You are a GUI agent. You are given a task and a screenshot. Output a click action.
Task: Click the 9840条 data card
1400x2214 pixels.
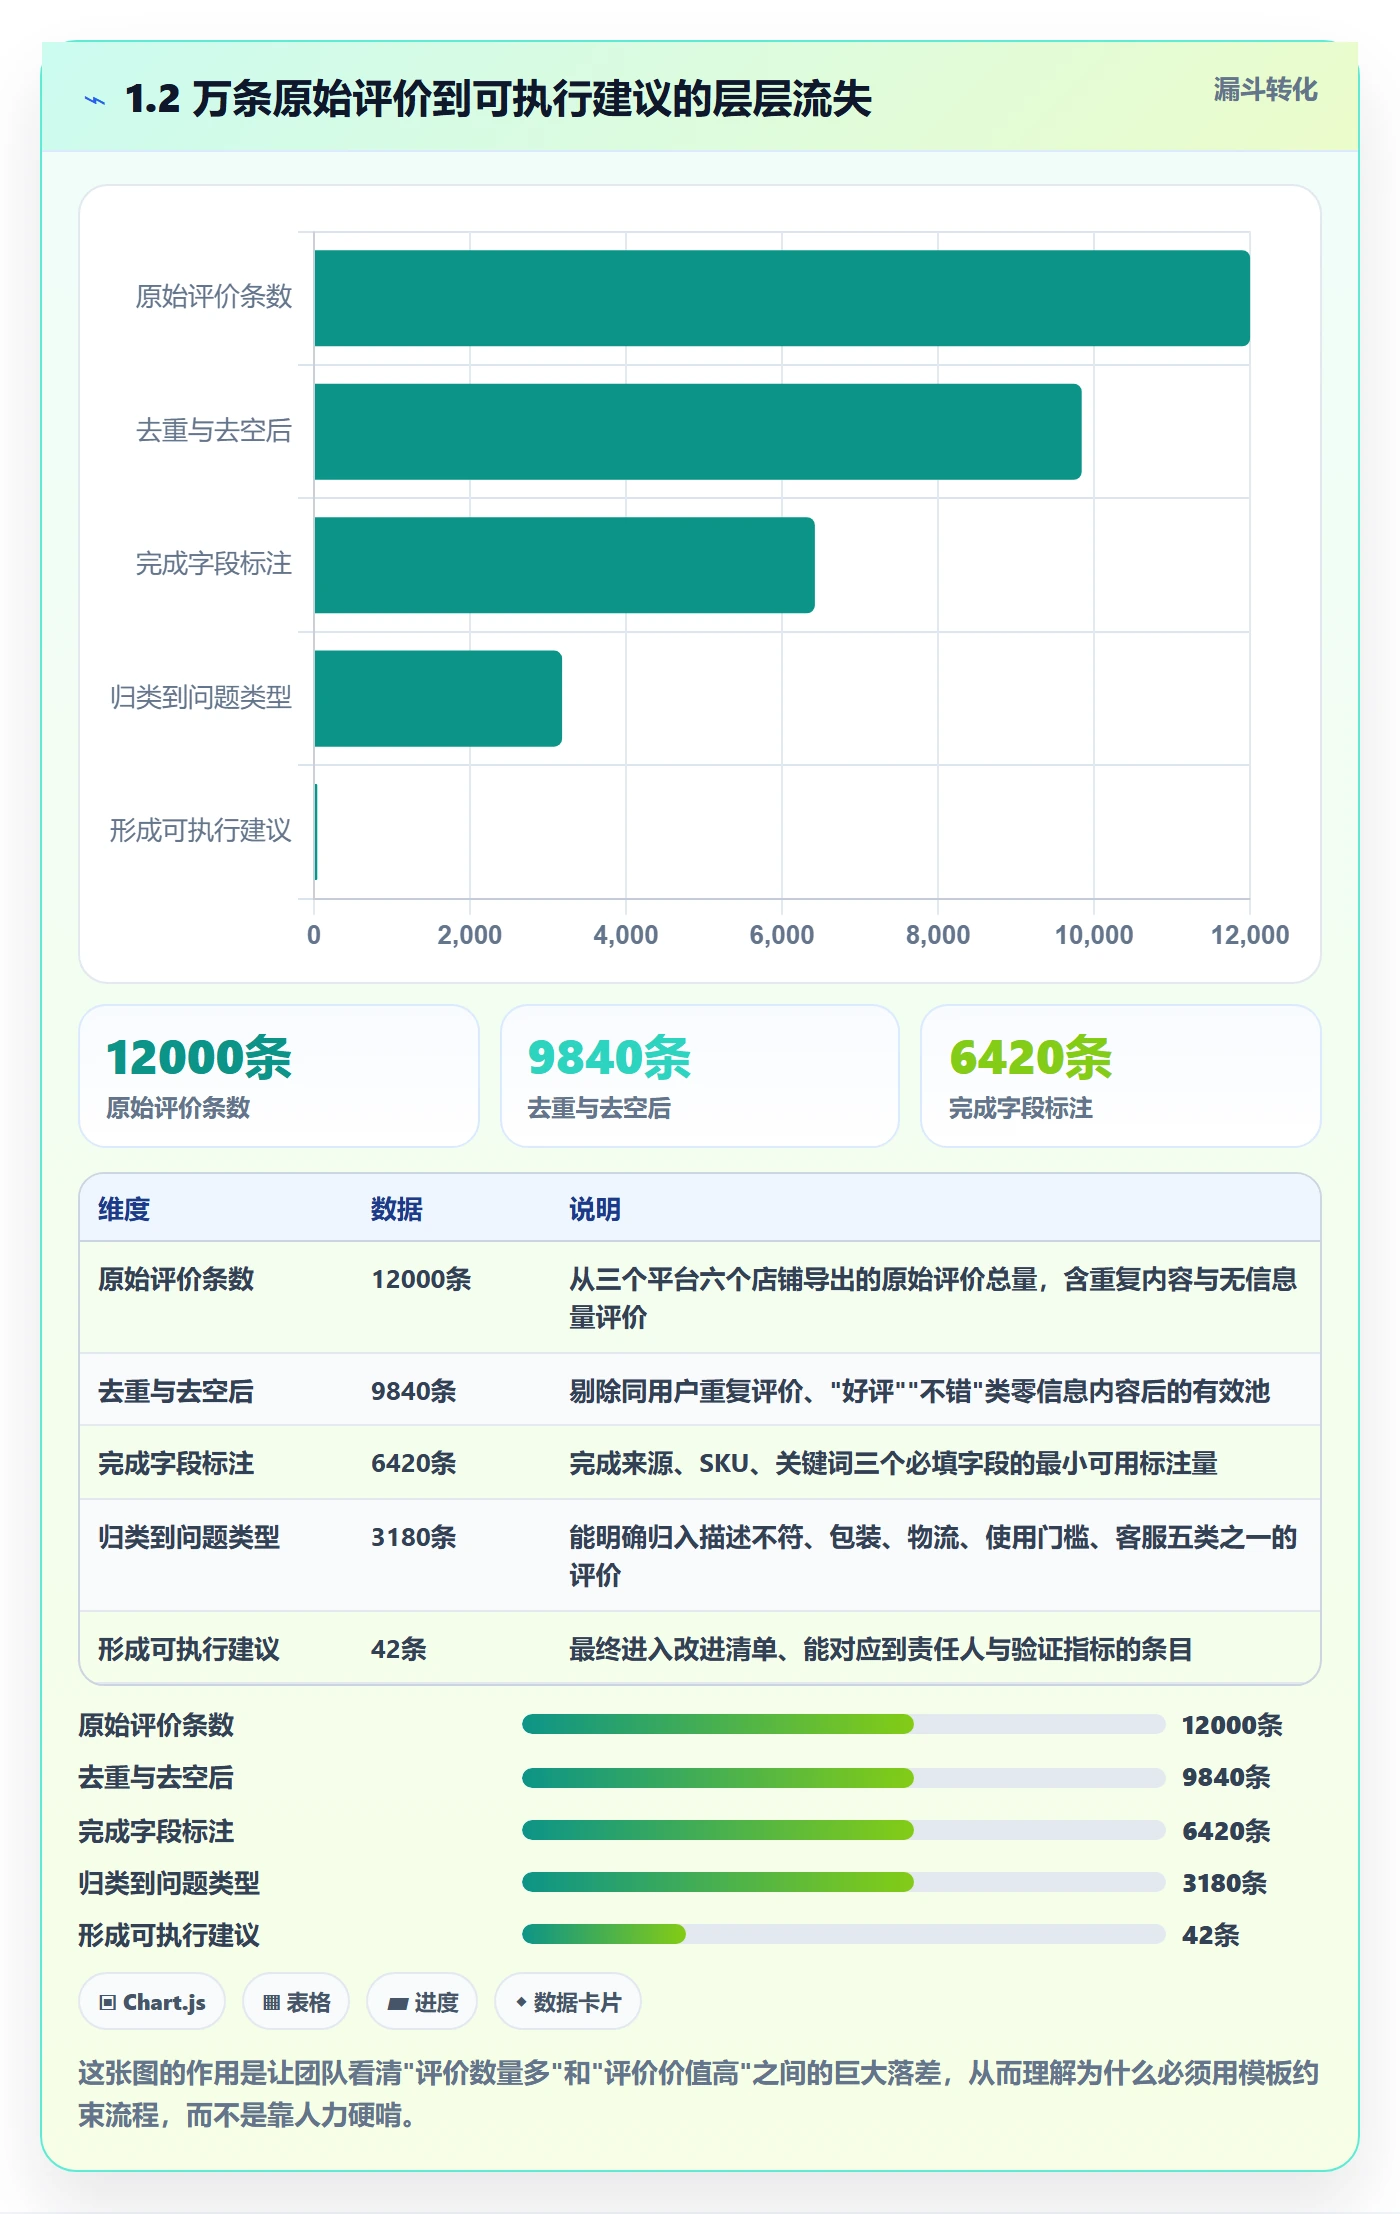click(700, 1076)
